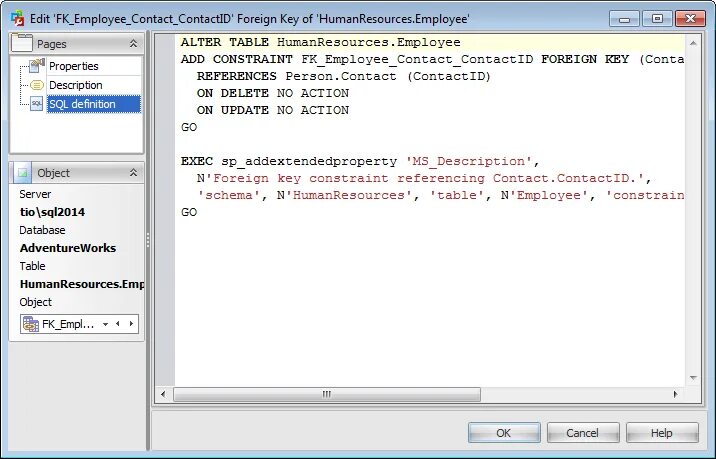Click the tio\sql2014 server name

[x=53, y=212]
